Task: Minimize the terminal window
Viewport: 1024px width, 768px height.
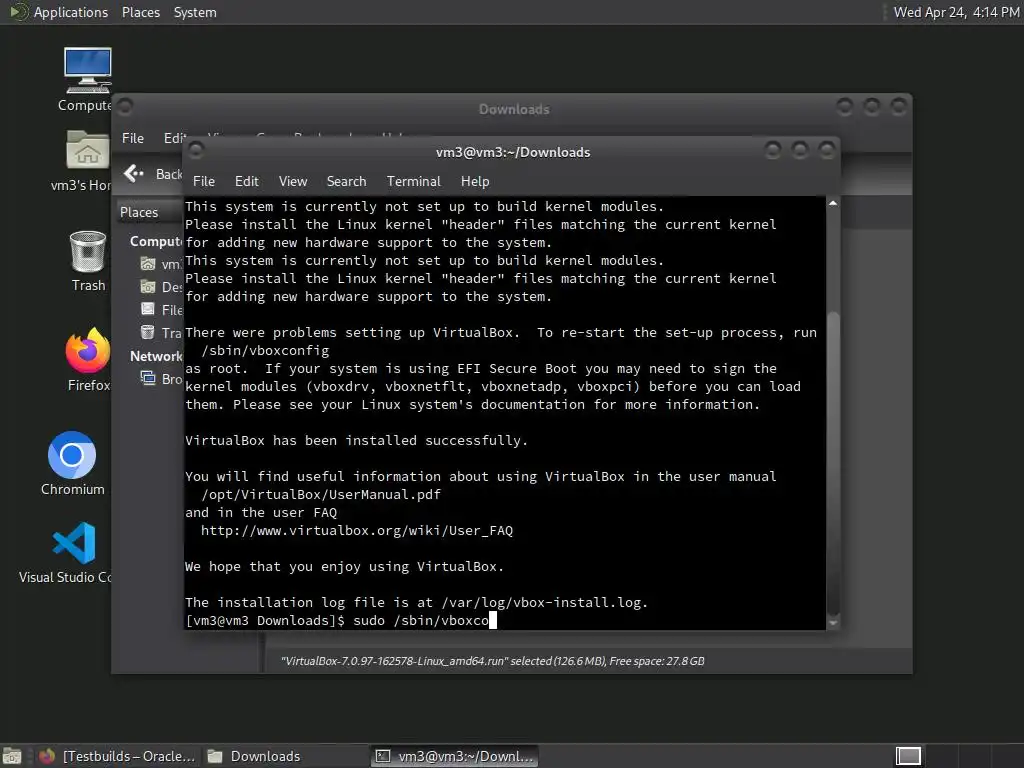Action: (x=773, y=151)
